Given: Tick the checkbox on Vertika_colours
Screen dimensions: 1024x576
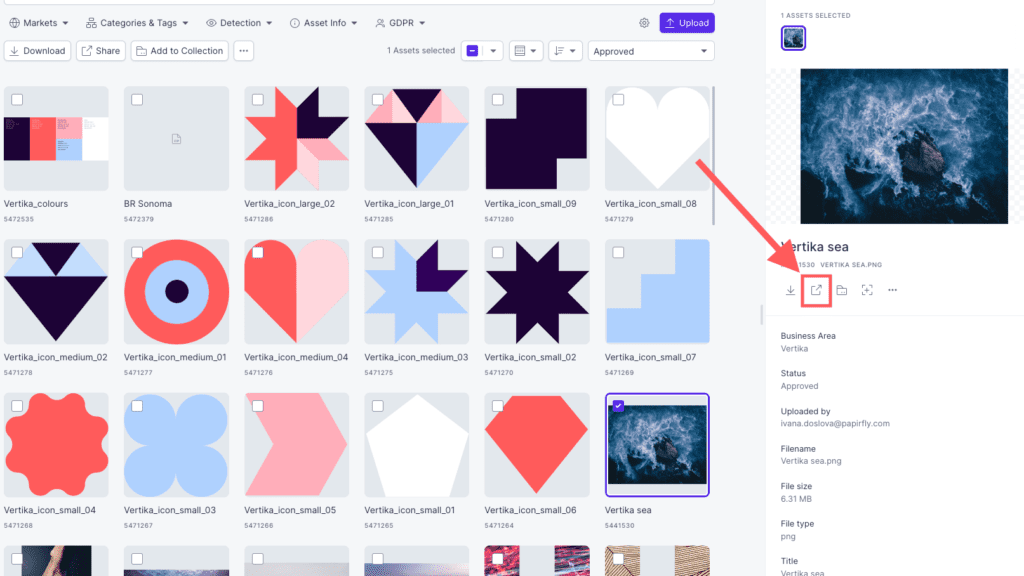Looking at the screenshot, I should 17,99.
